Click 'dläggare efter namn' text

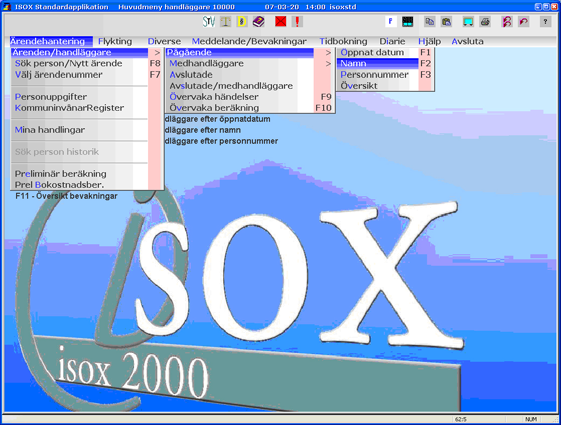click(203, 130)
